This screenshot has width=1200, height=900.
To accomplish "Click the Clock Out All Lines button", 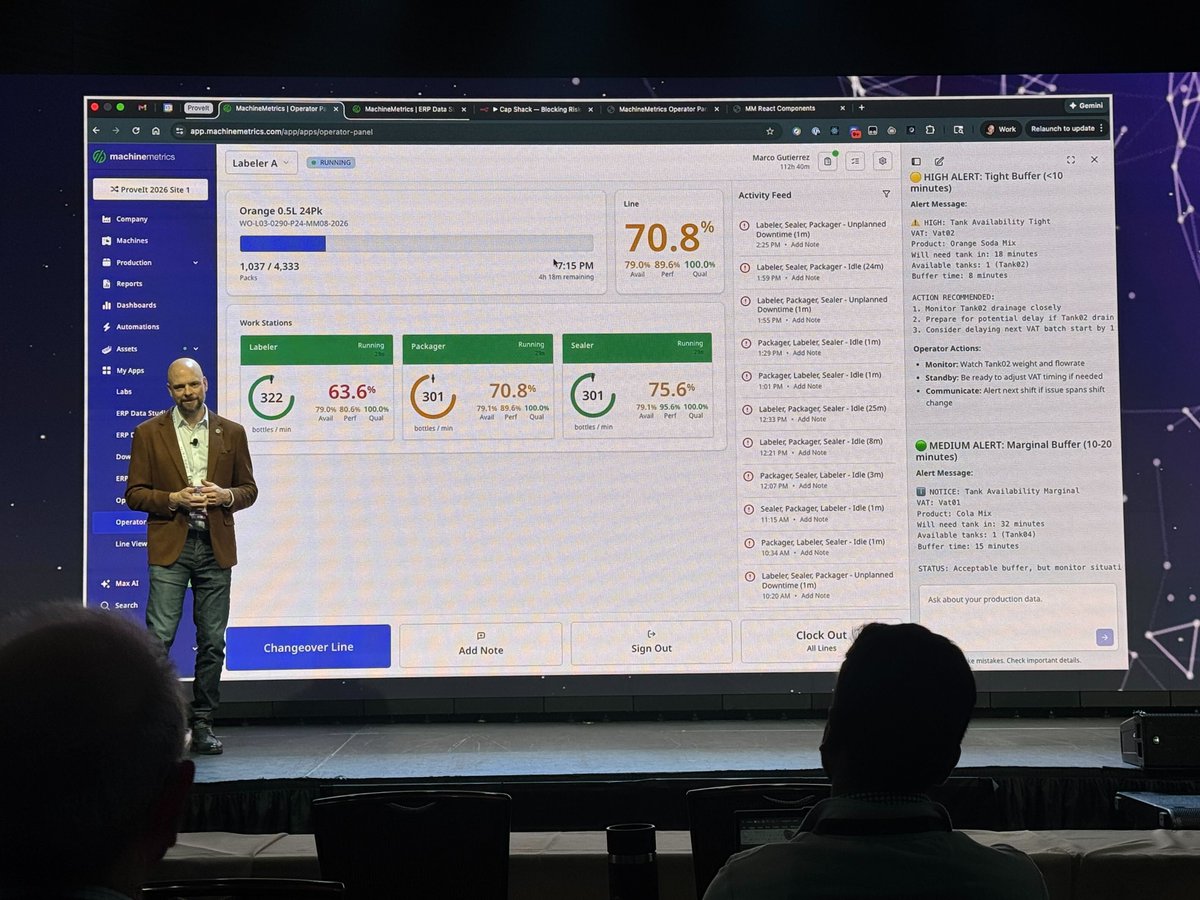I will [822, 641].
